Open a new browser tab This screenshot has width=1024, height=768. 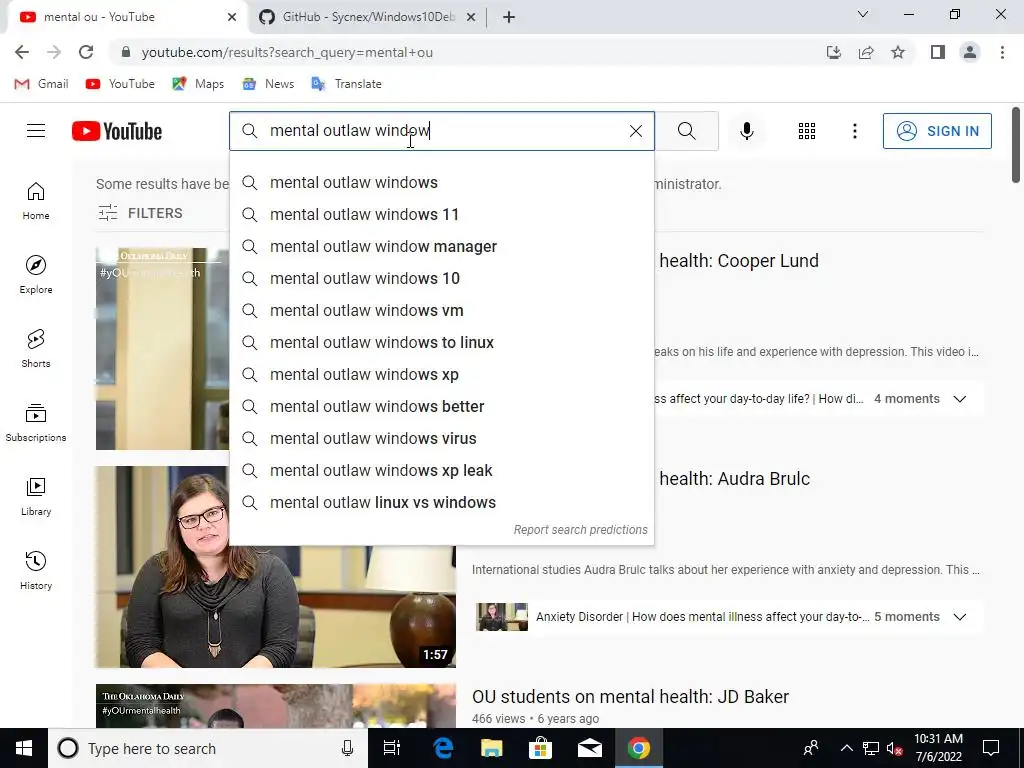point(509,17)
